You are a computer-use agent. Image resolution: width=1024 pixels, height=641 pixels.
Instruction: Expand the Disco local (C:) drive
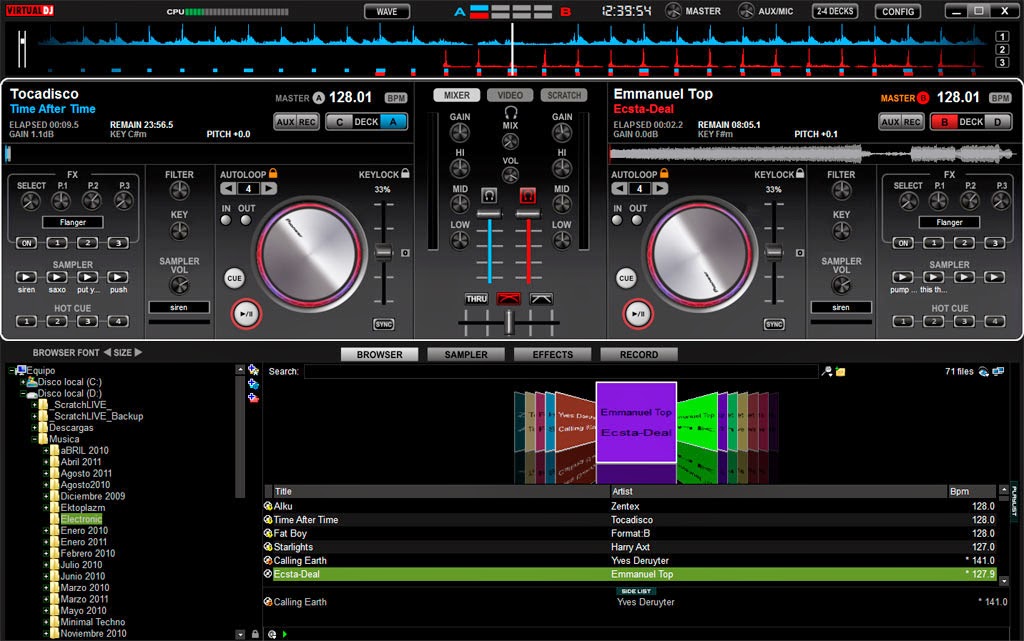23,383
